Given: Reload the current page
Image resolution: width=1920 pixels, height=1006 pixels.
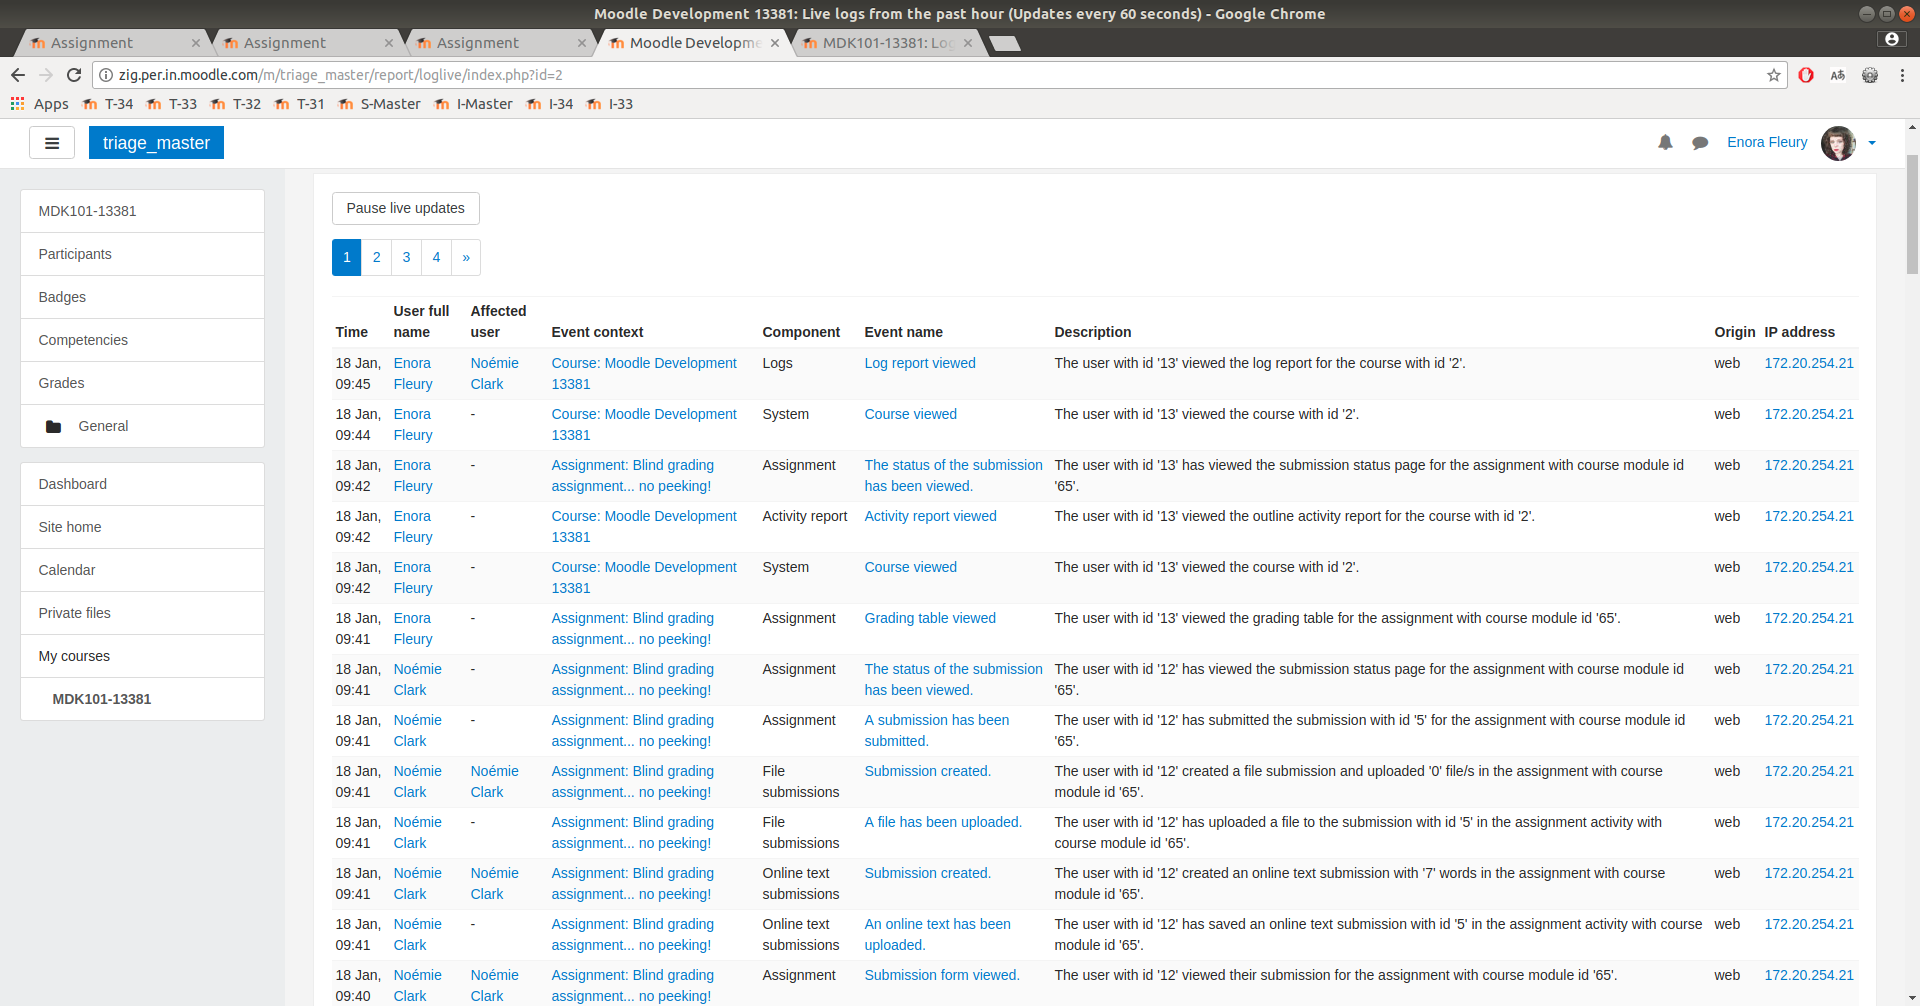Looking at the screenshot, I should coord(74,75).
